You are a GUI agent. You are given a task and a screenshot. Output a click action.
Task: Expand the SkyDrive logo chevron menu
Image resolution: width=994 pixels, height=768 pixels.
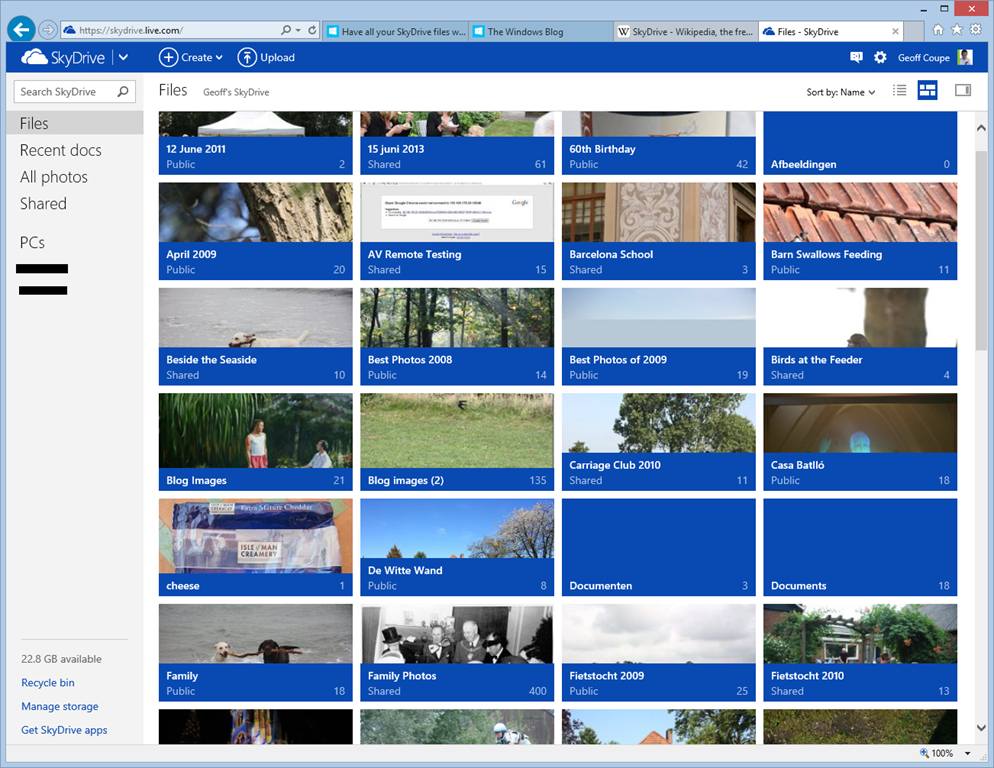point(123,58)
